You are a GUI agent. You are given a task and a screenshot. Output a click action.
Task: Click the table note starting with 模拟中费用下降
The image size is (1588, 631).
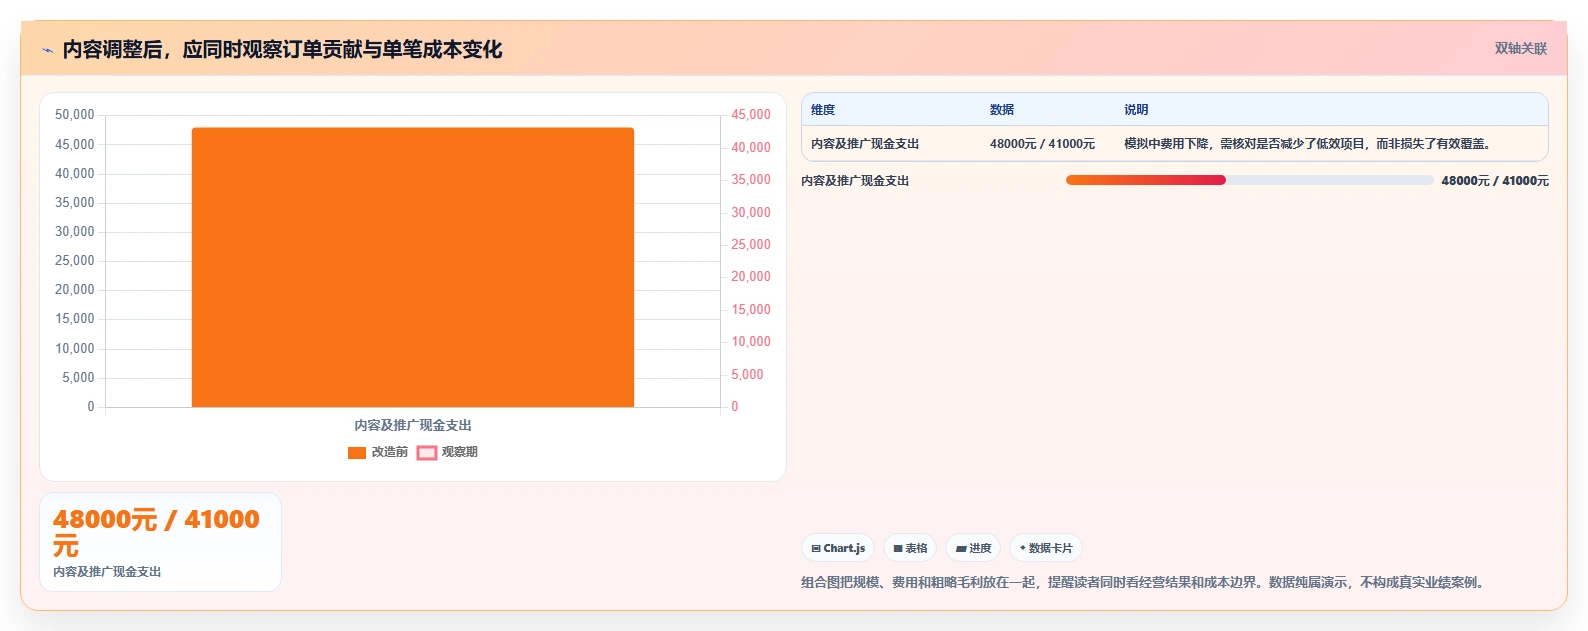(1310, 144)
